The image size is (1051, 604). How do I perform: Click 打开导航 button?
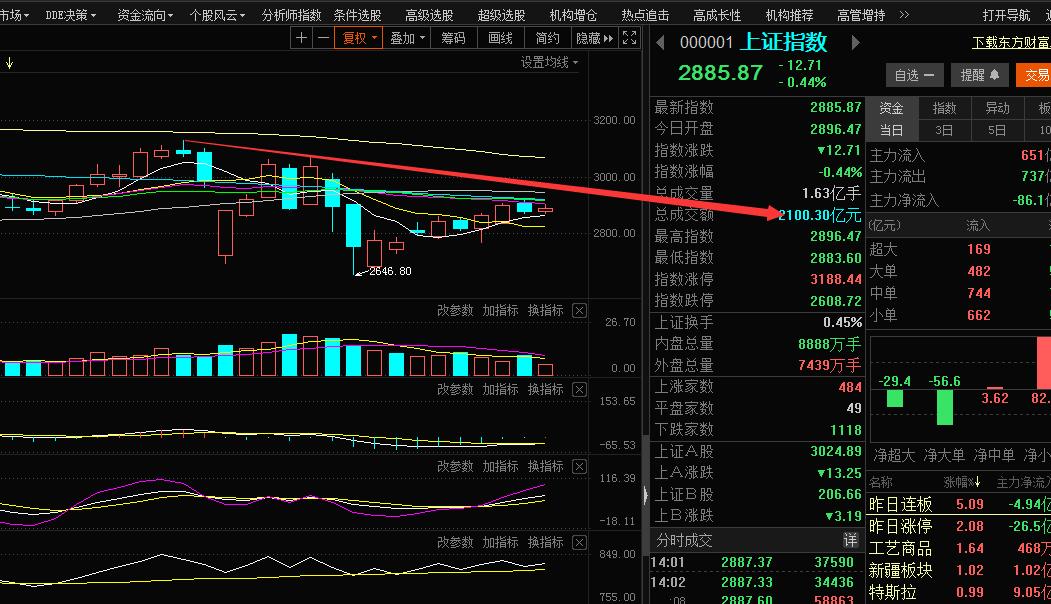point(1006,15)
